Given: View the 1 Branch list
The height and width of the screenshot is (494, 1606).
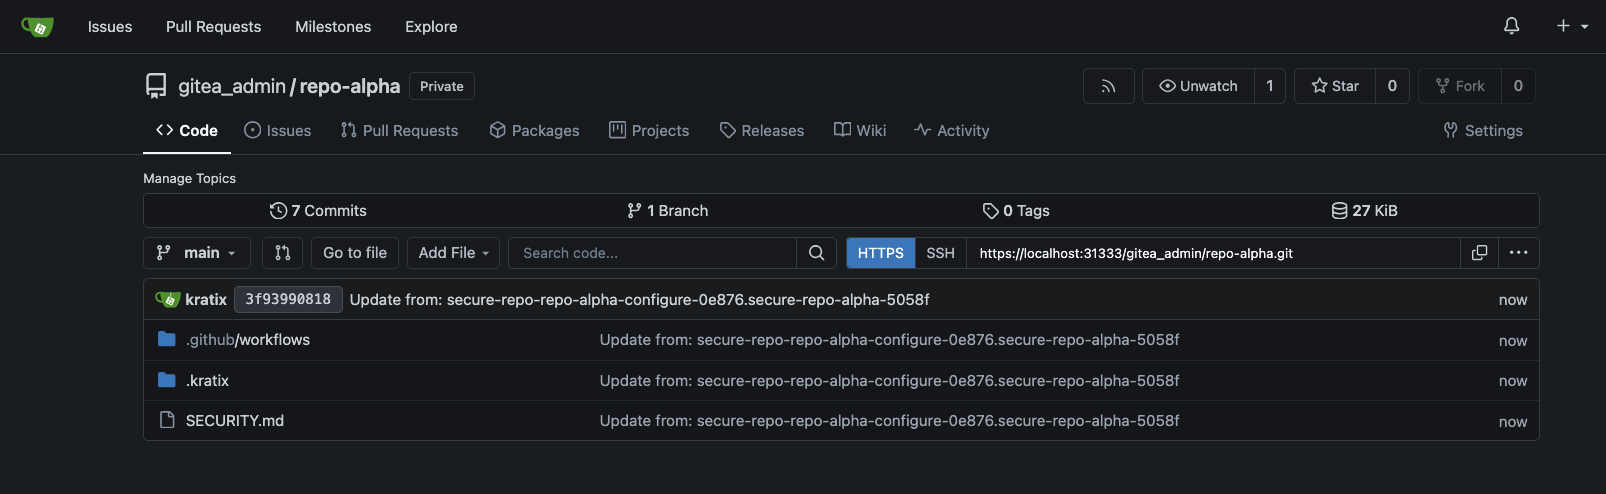Looking at the screenshot, I should [667, 211].
